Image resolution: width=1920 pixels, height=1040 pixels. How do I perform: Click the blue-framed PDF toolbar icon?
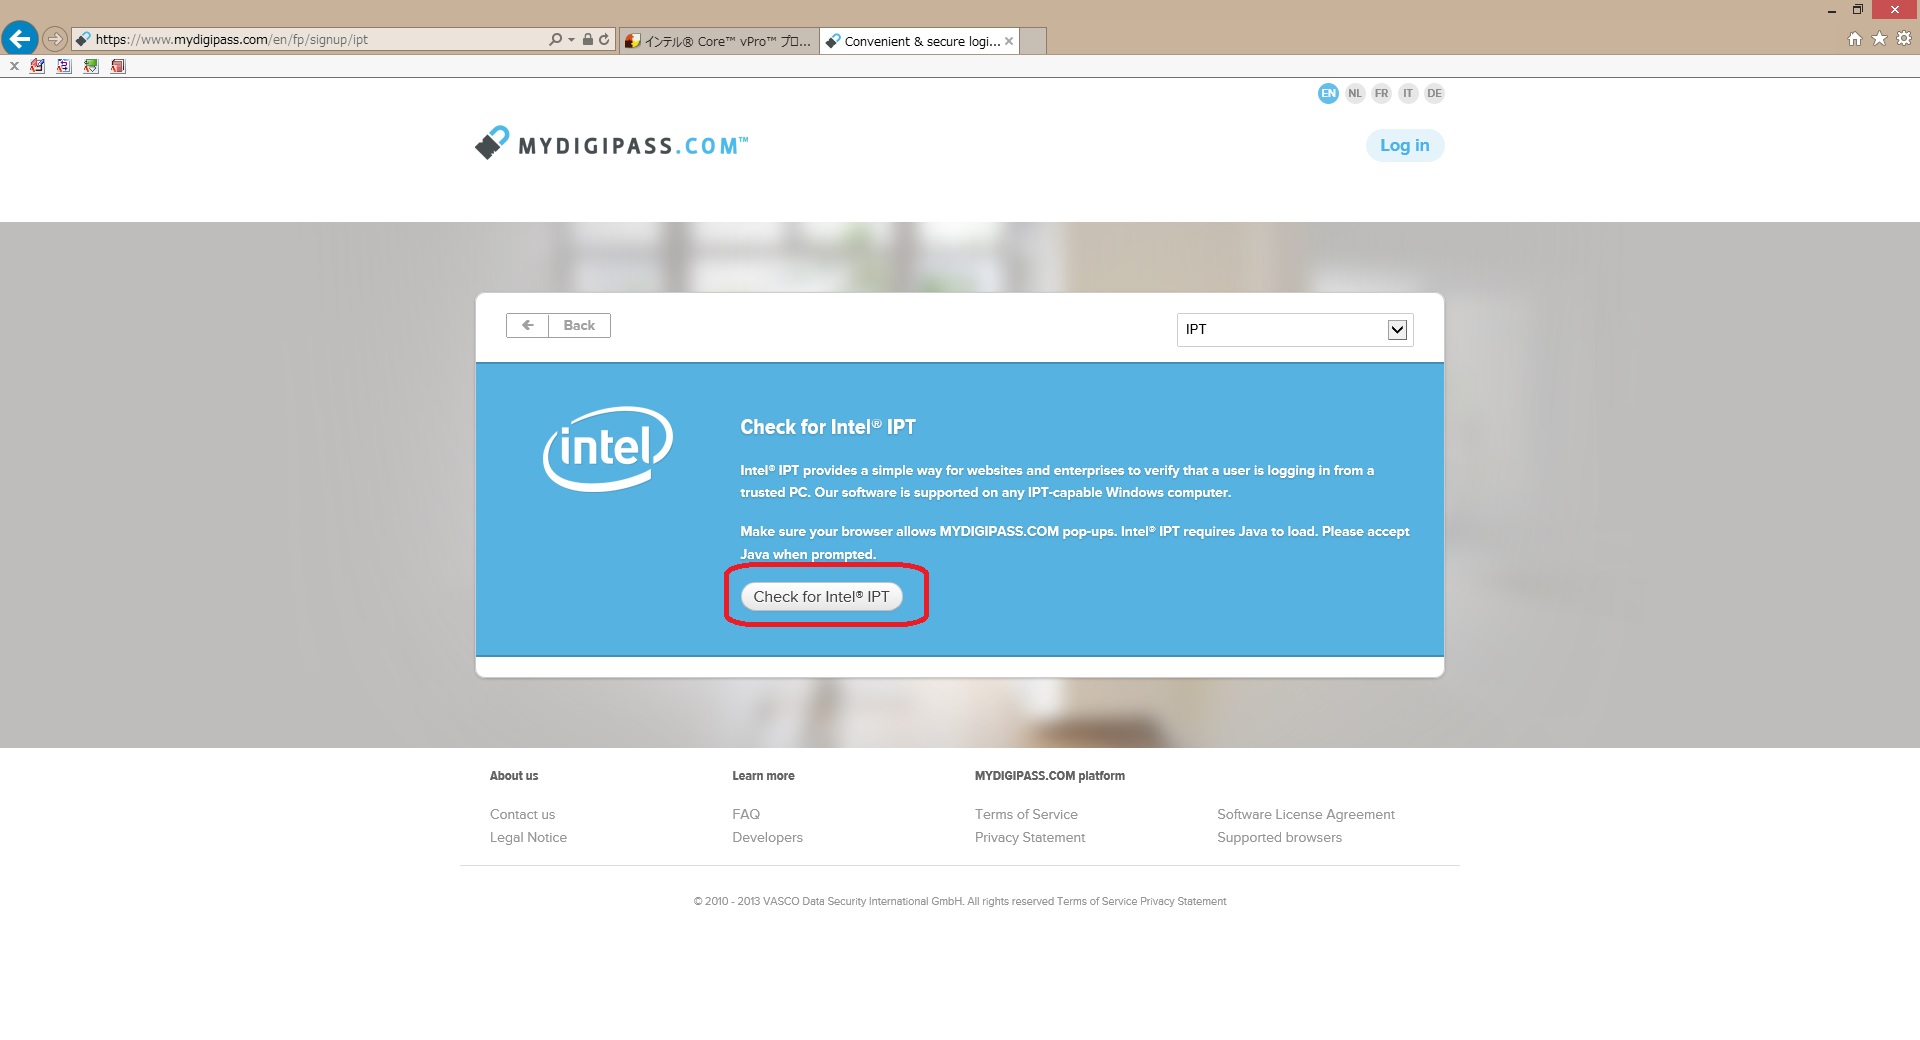(64, 66)
